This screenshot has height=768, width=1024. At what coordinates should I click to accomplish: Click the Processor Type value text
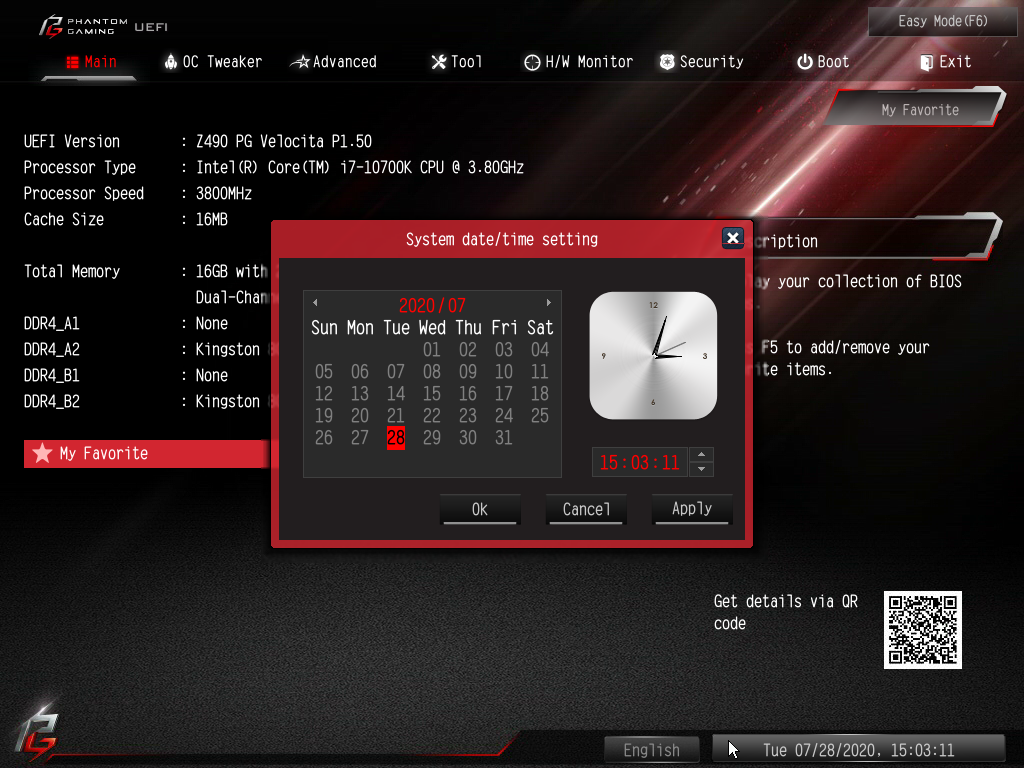[360, 168]
